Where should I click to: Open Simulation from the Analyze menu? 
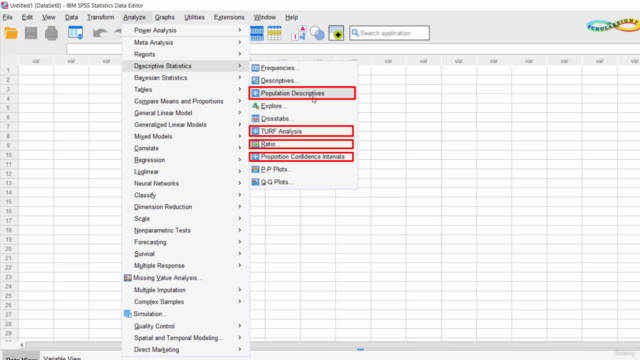(x=186, y=314)
